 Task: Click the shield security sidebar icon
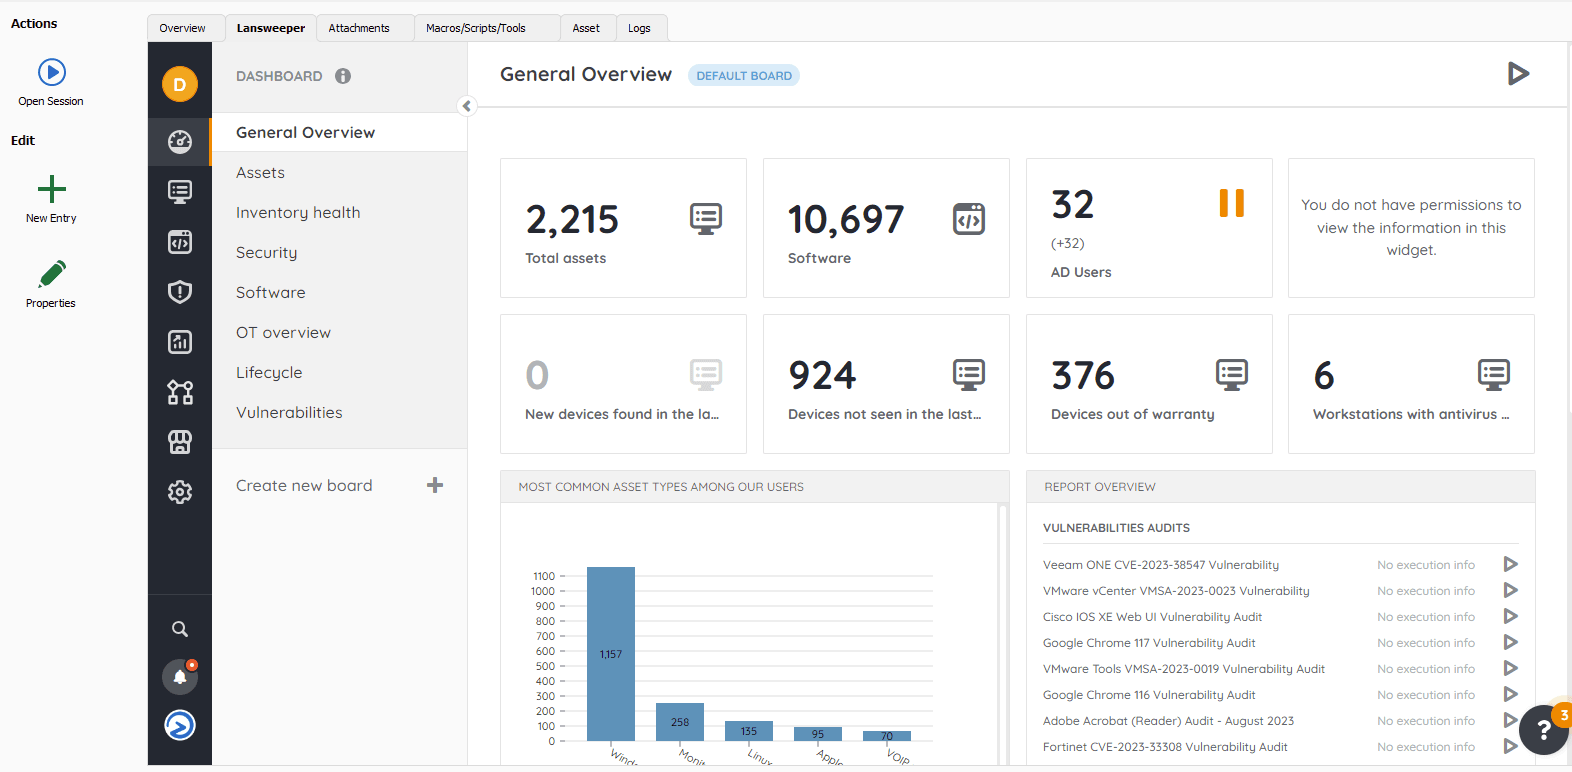pyautogui.click(x=180, y=292)
